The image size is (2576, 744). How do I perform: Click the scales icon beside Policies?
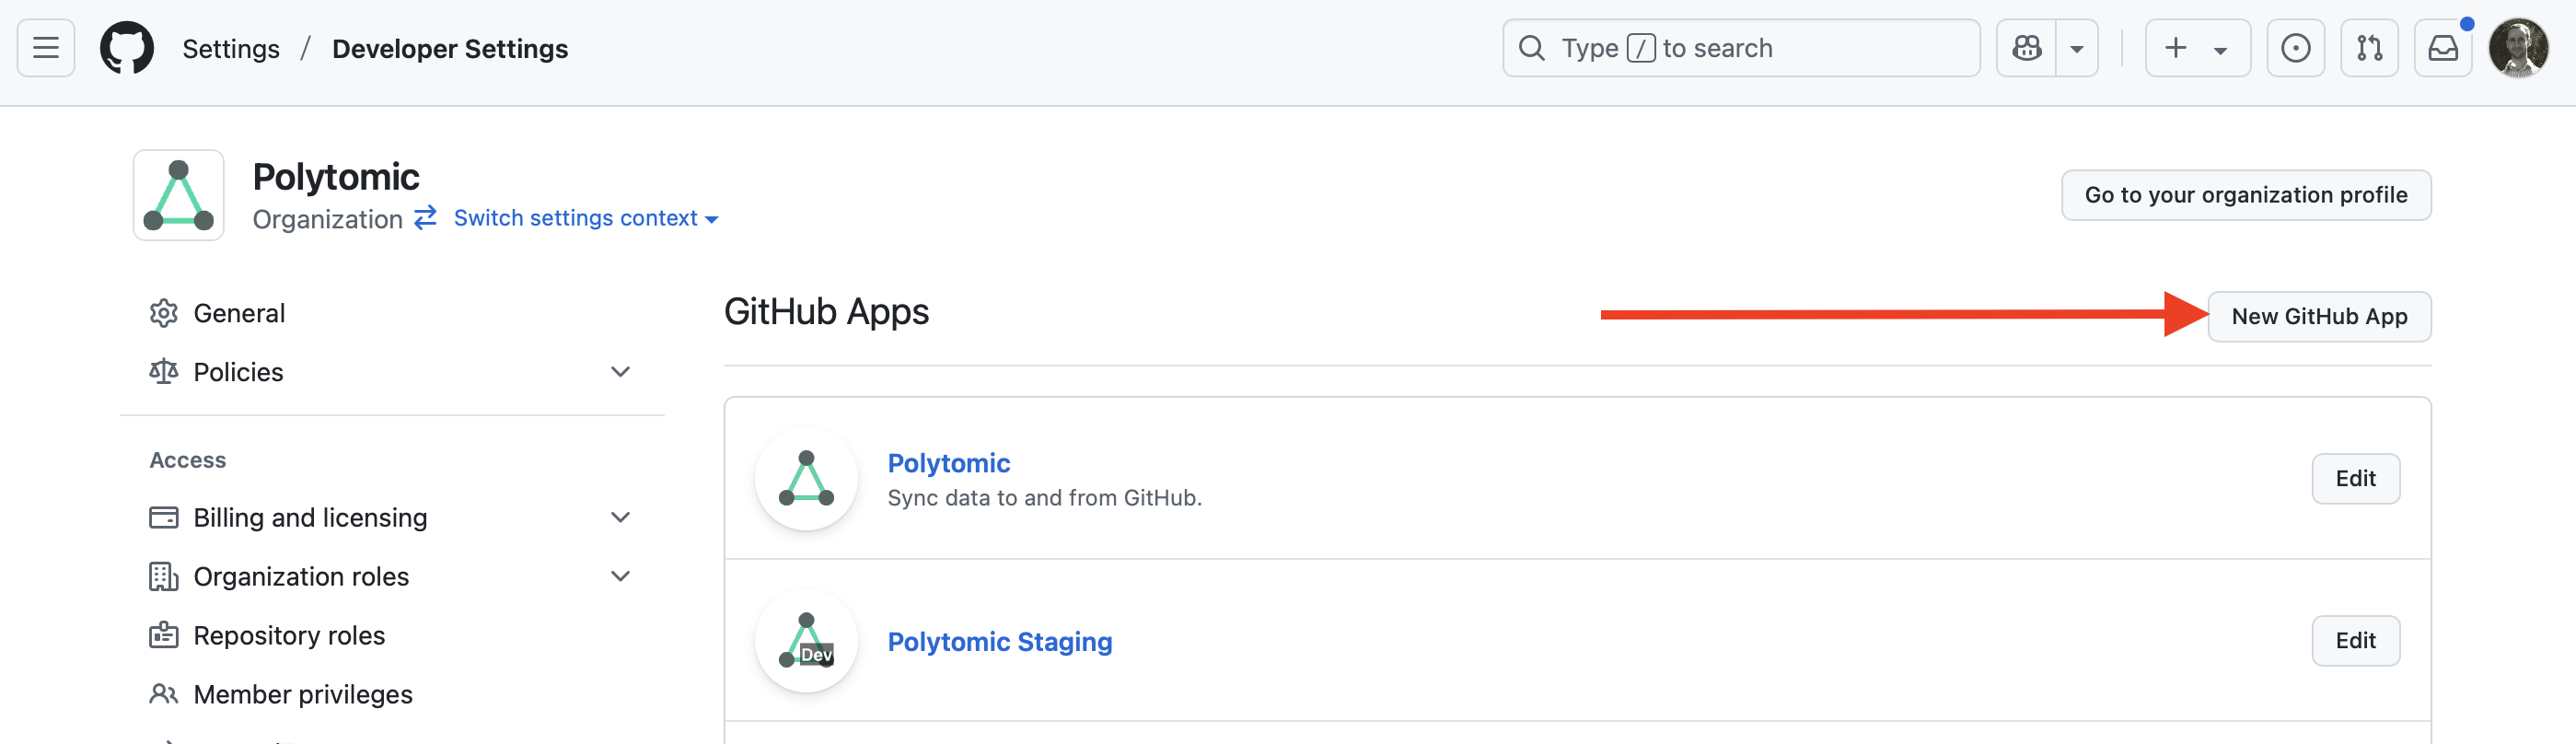pos(164,372)
